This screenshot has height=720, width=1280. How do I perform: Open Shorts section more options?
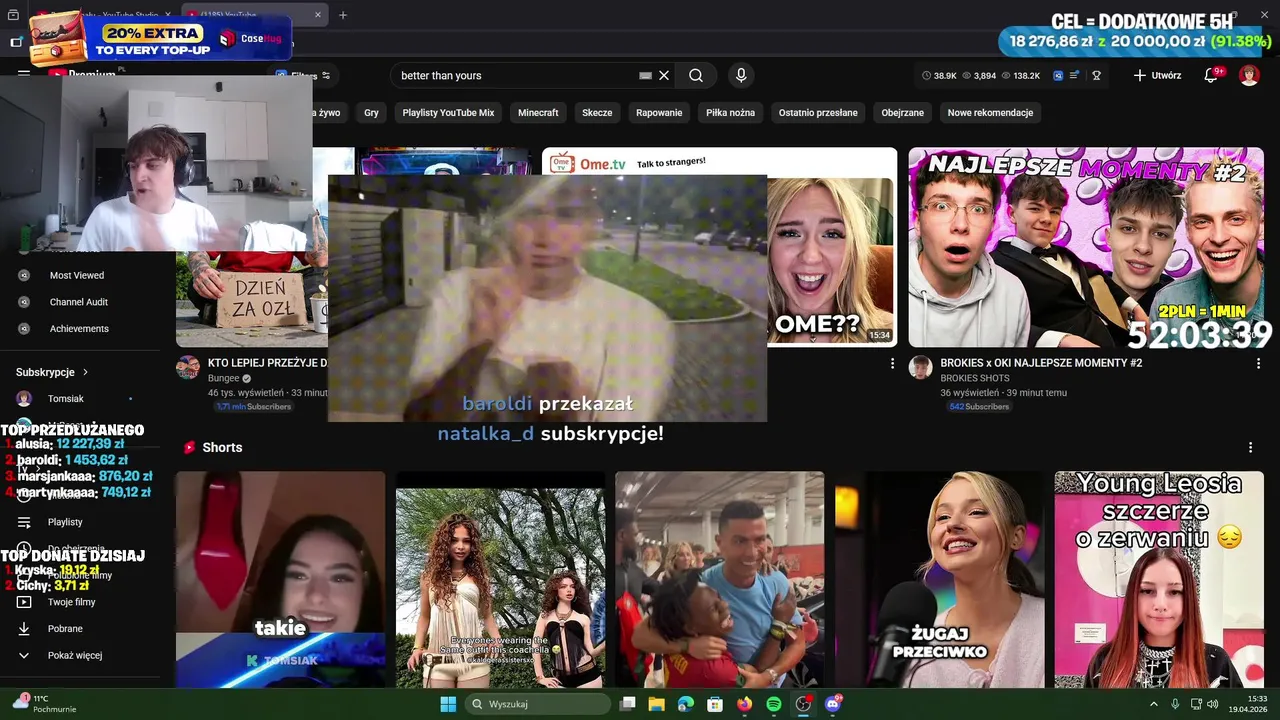(x=1250, y=447)
